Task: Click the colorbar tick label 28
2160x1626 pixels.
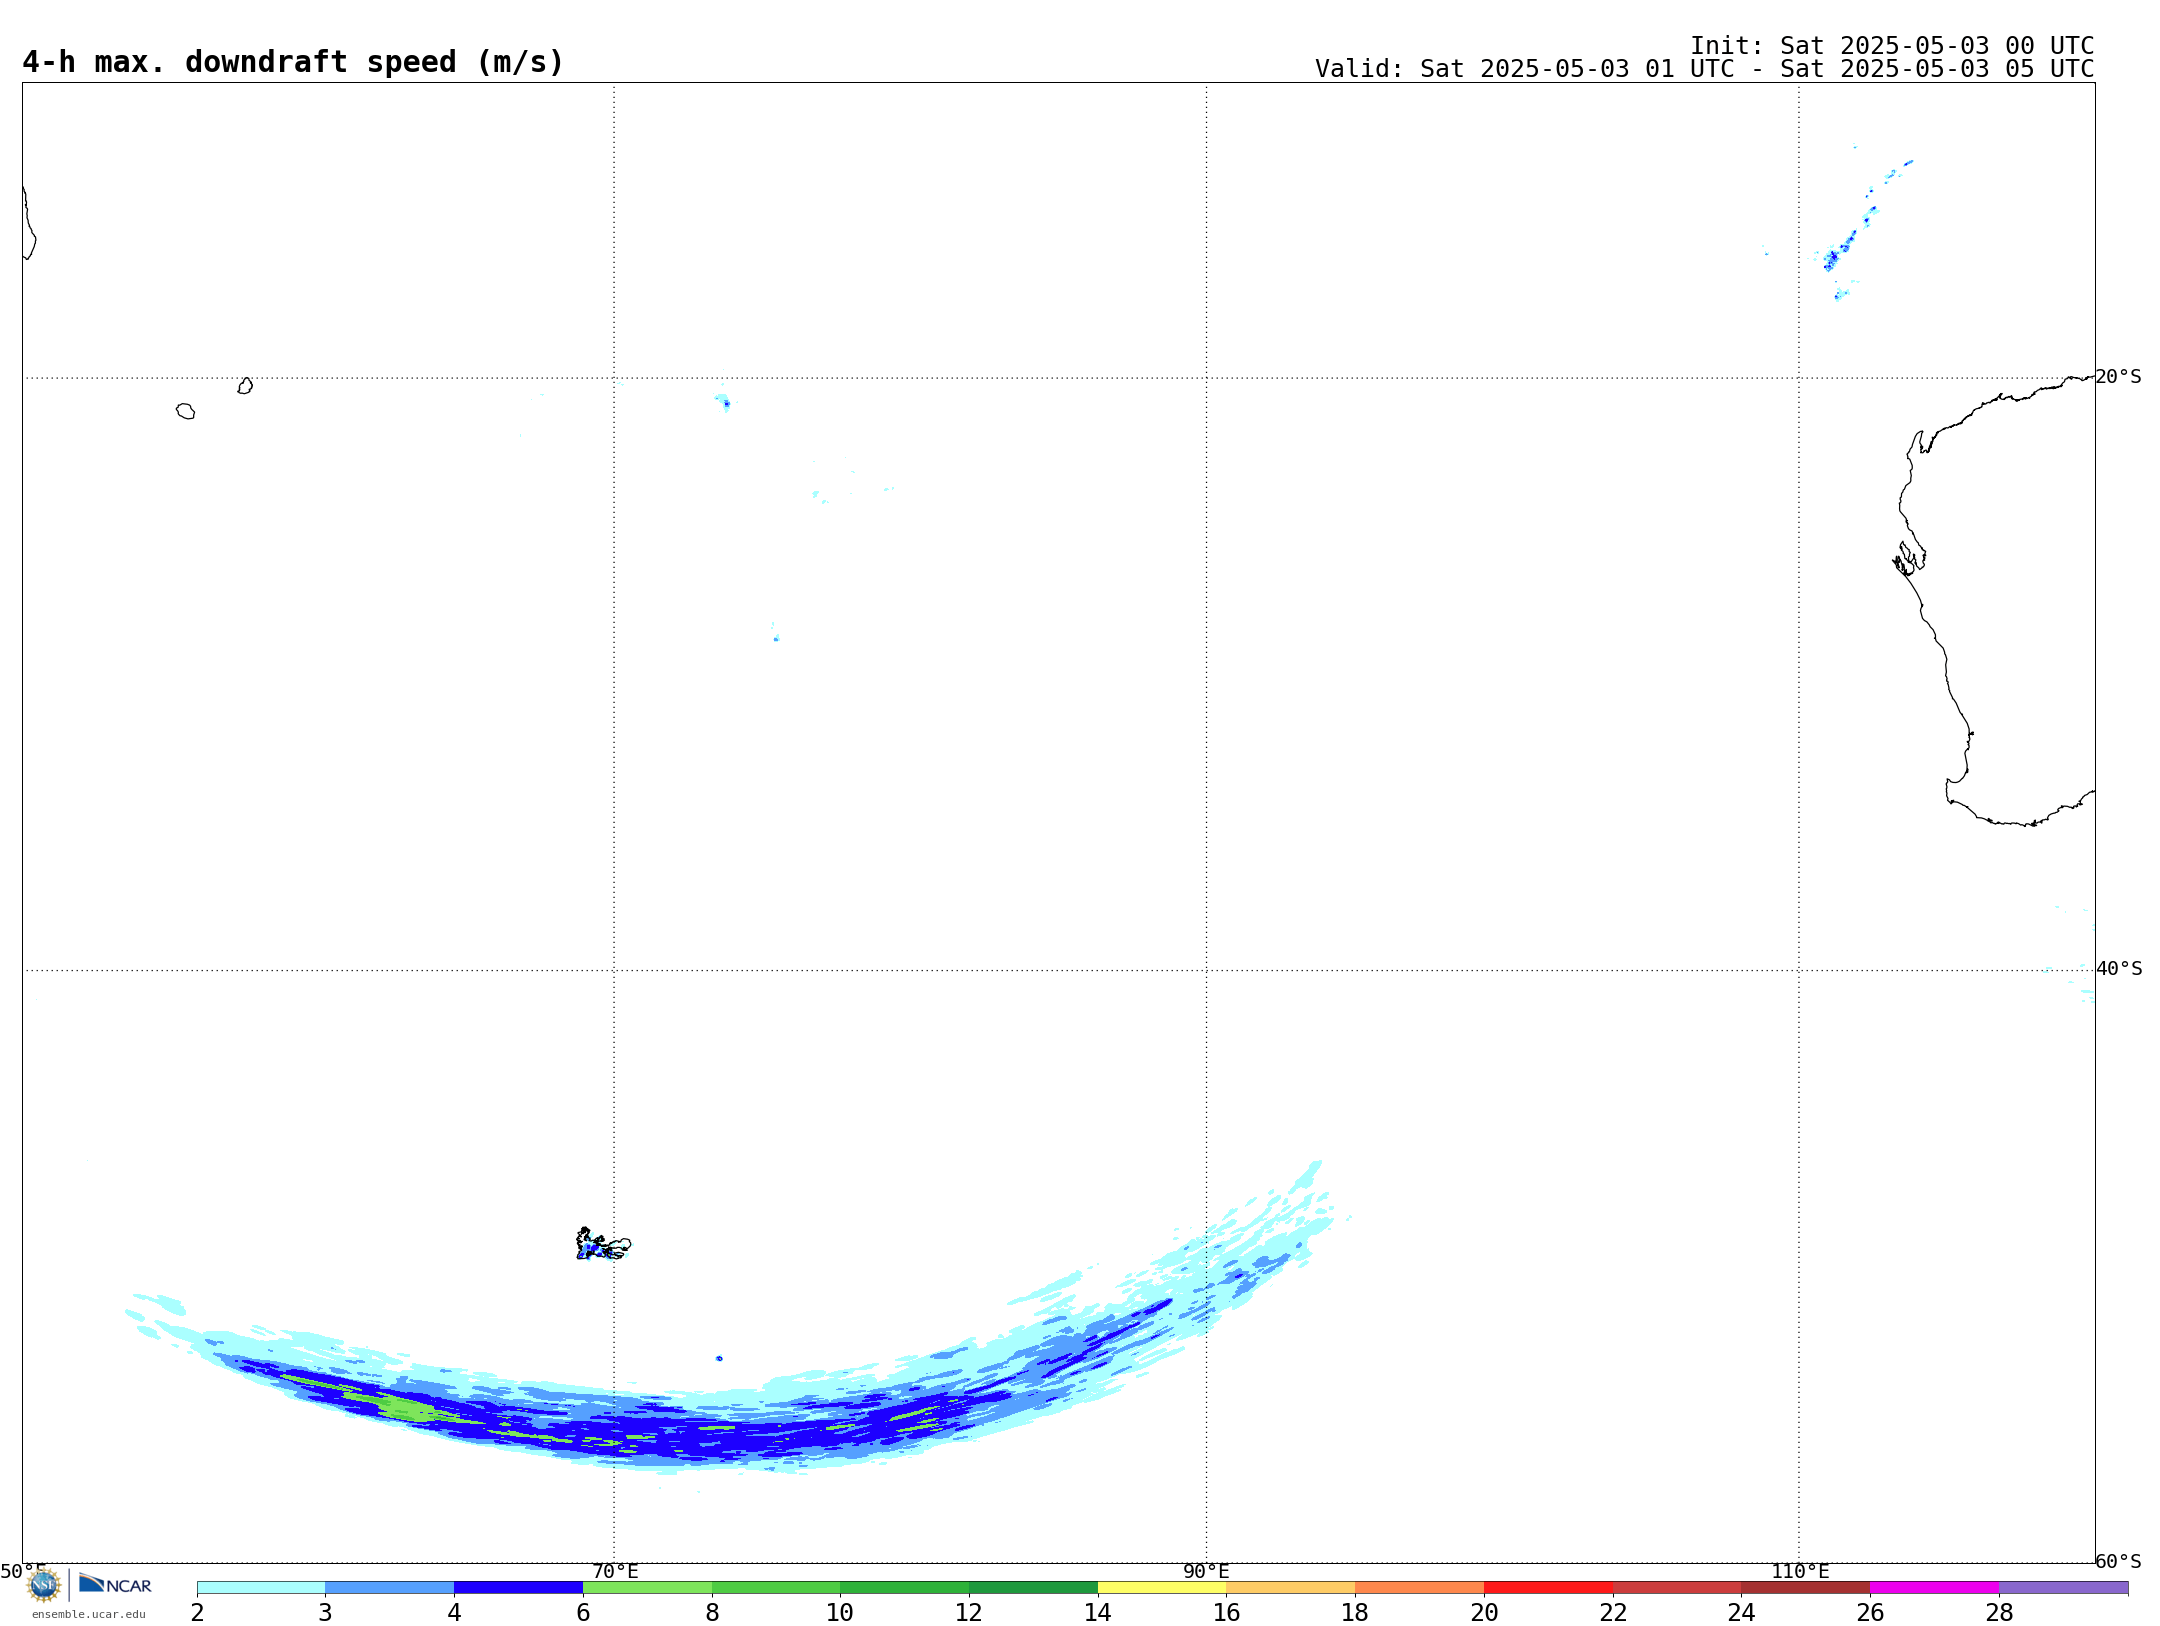Action: click(x=1999, y=1612)
